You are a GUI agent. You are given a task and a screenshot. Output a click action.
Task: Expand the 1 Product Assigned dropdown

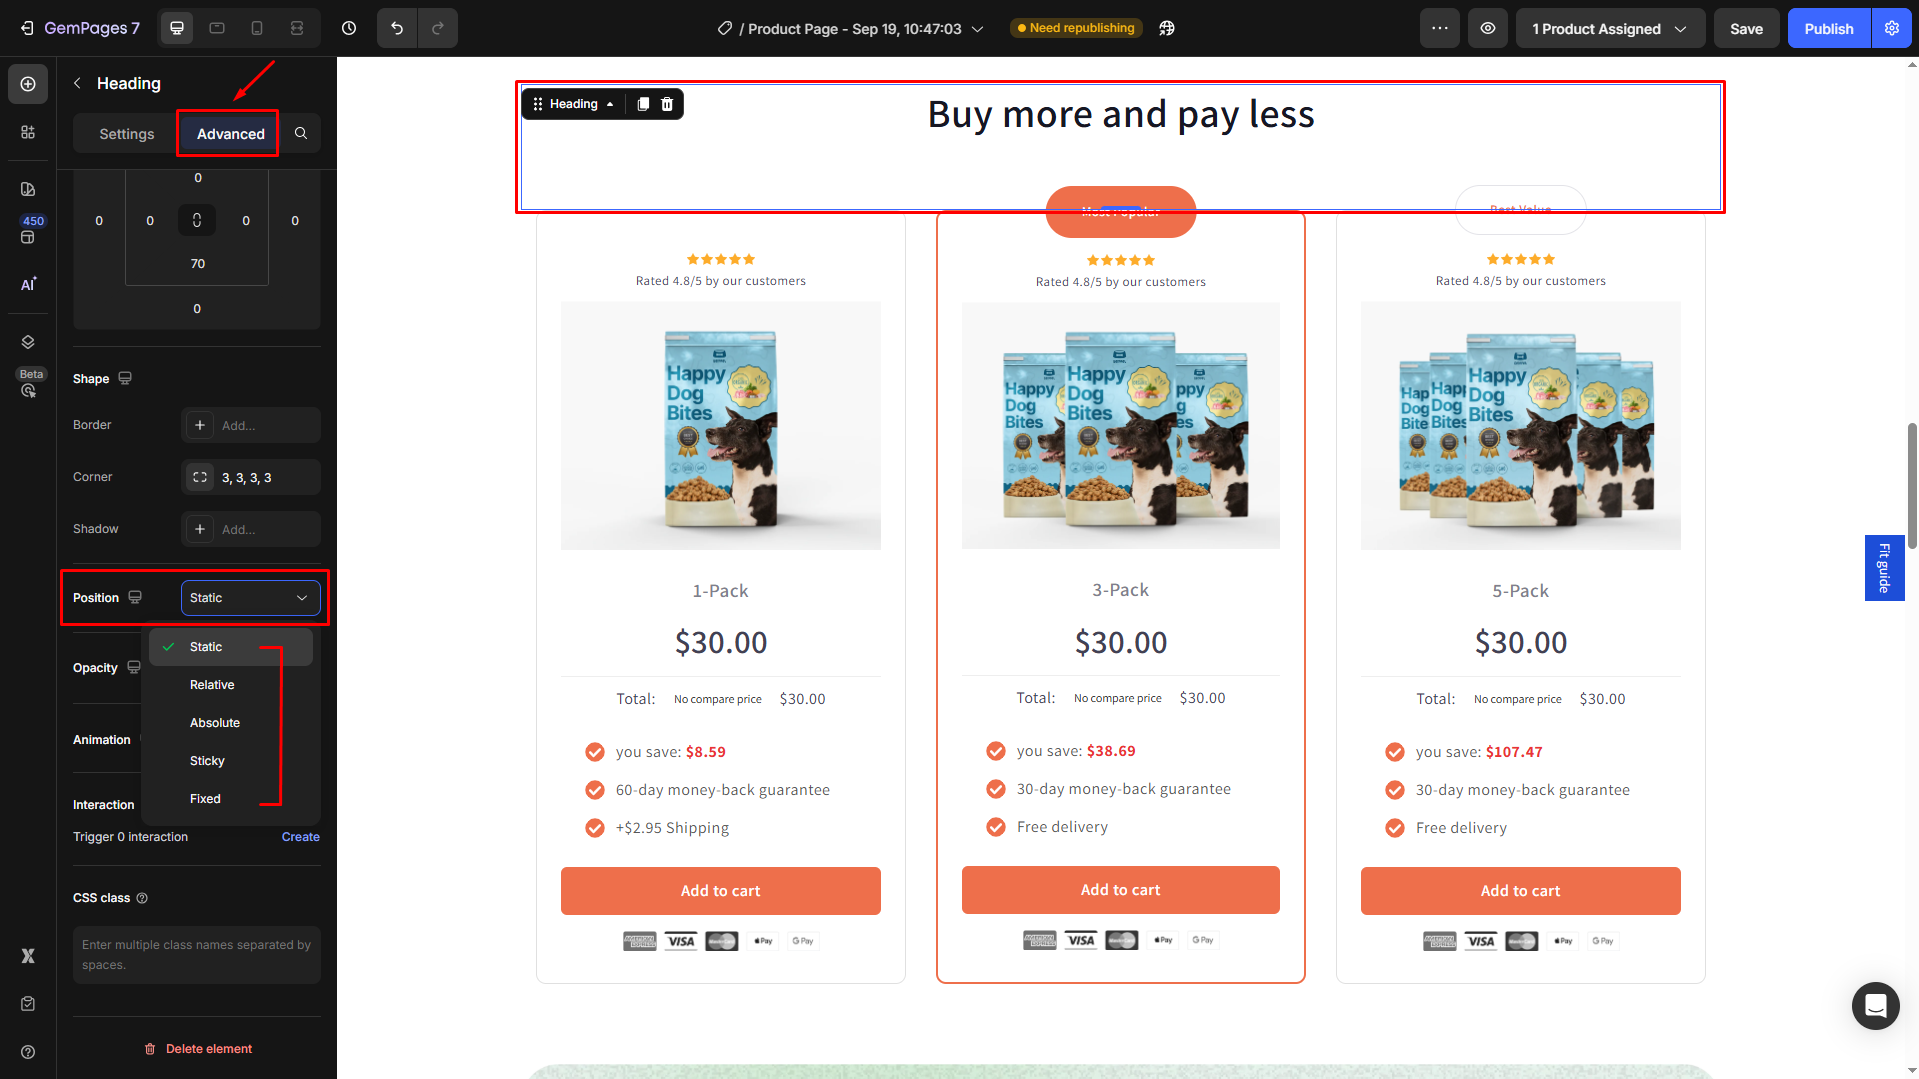click(x=1609, y=28)
